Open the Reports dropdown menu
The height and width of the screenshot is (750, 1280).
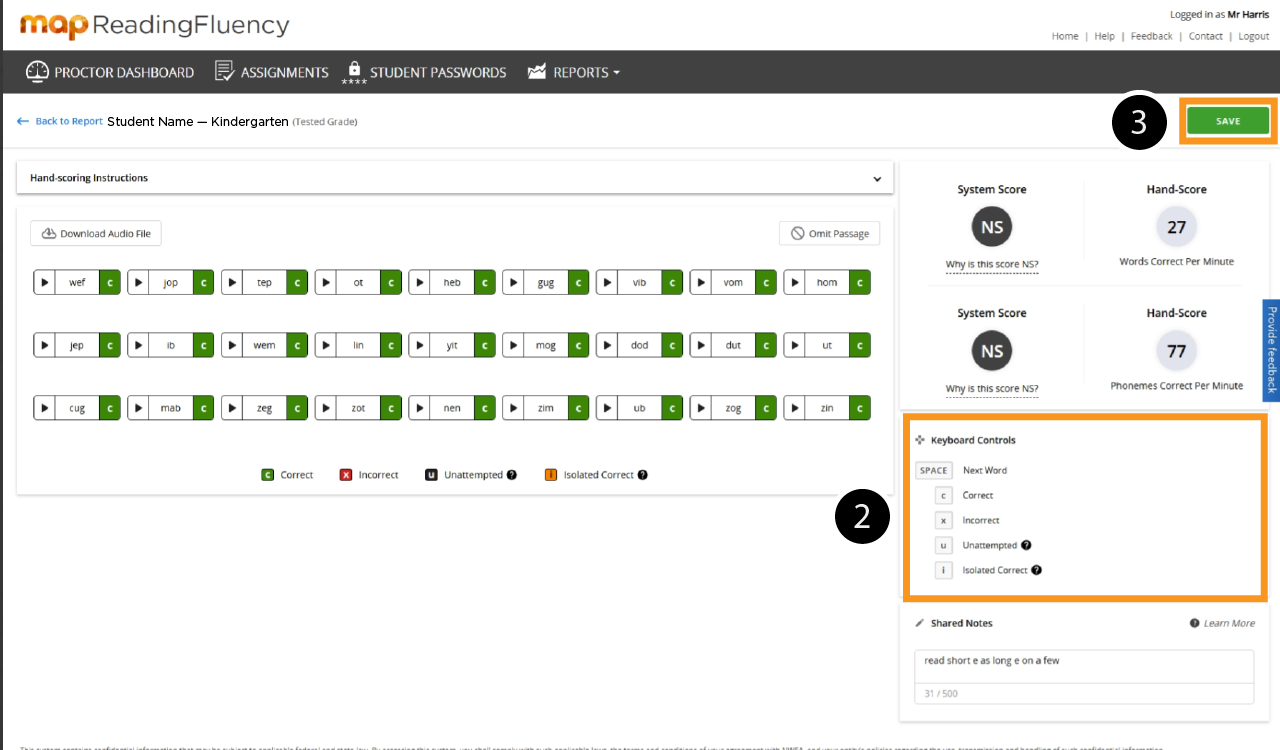[x=574, y=72]
